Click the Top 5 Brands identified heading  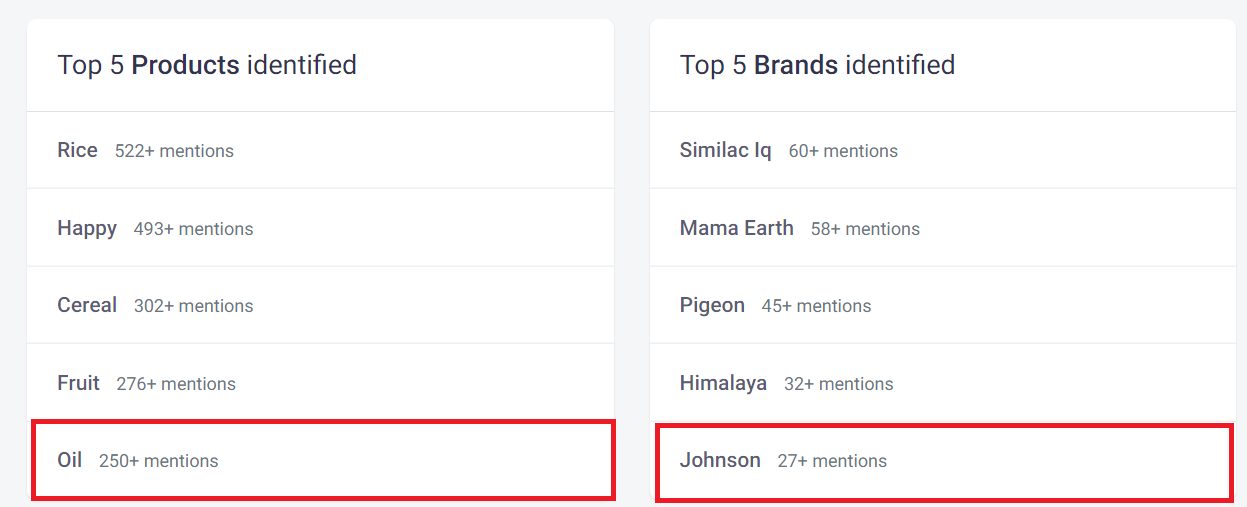(x=817, y=65)
